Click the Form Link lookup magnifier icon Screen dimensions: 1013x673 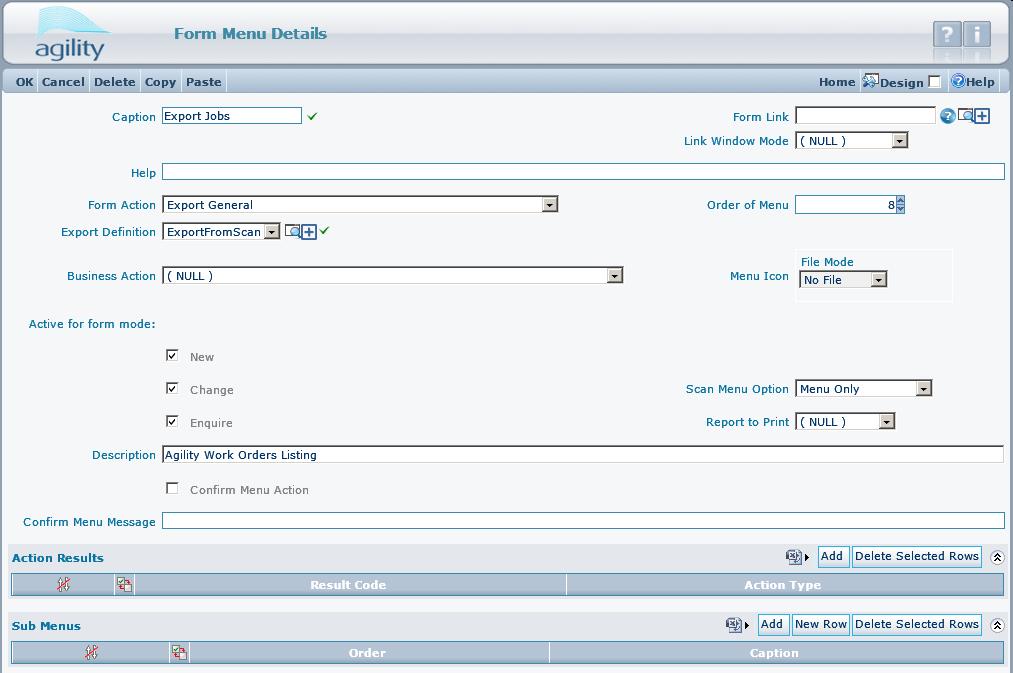[x=965, y=116]
